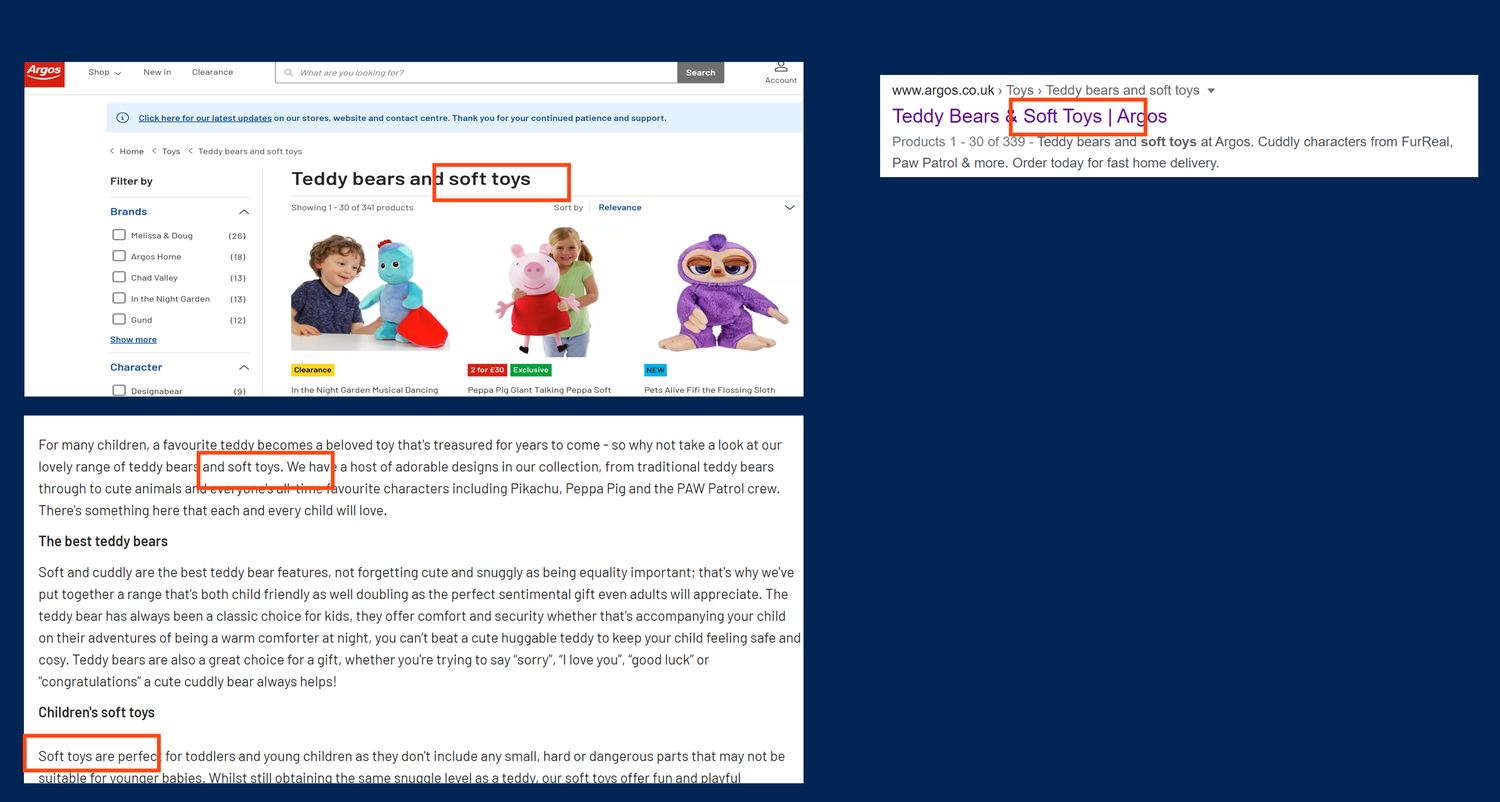The width and height of the screenshot is (1500, 802).
Task: Click the yellow Clearance badge
Action: [x=313, y=370]
